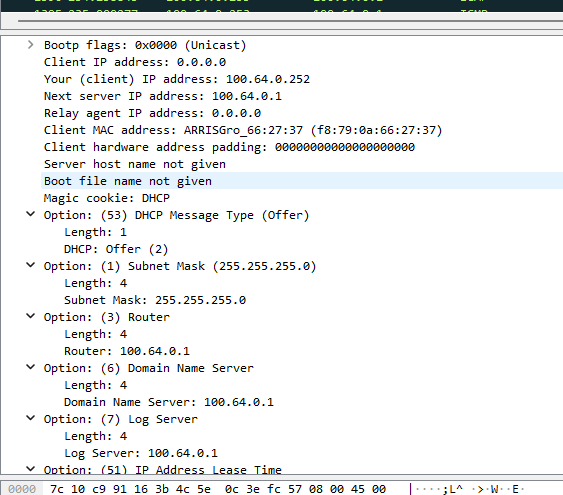Viewport: 563px width, 495px height.
Task: Collapse Option (7) Log Server
Action: (x=31, y=418)
